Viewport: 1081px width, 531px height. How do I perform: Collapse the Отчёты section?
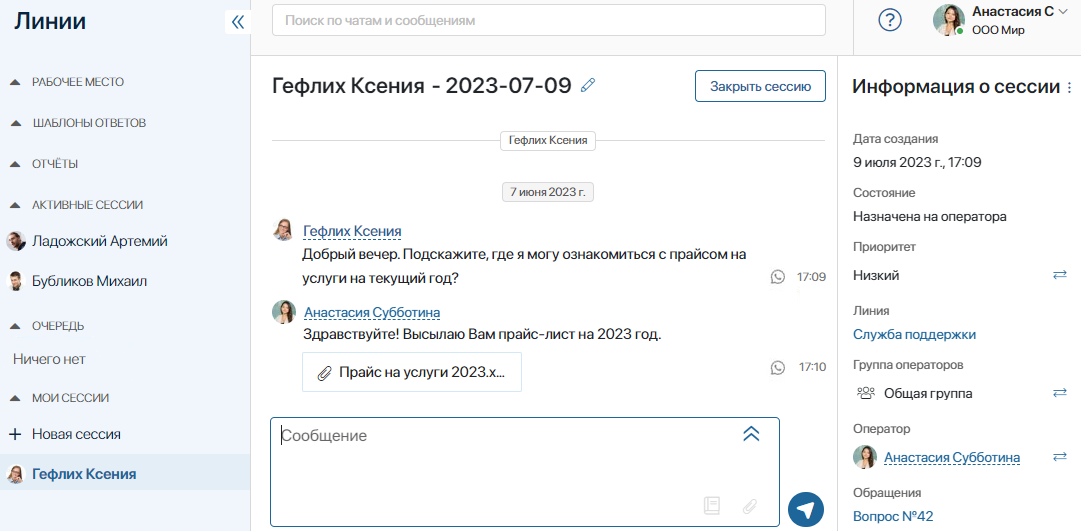click(x=15, y=164)
